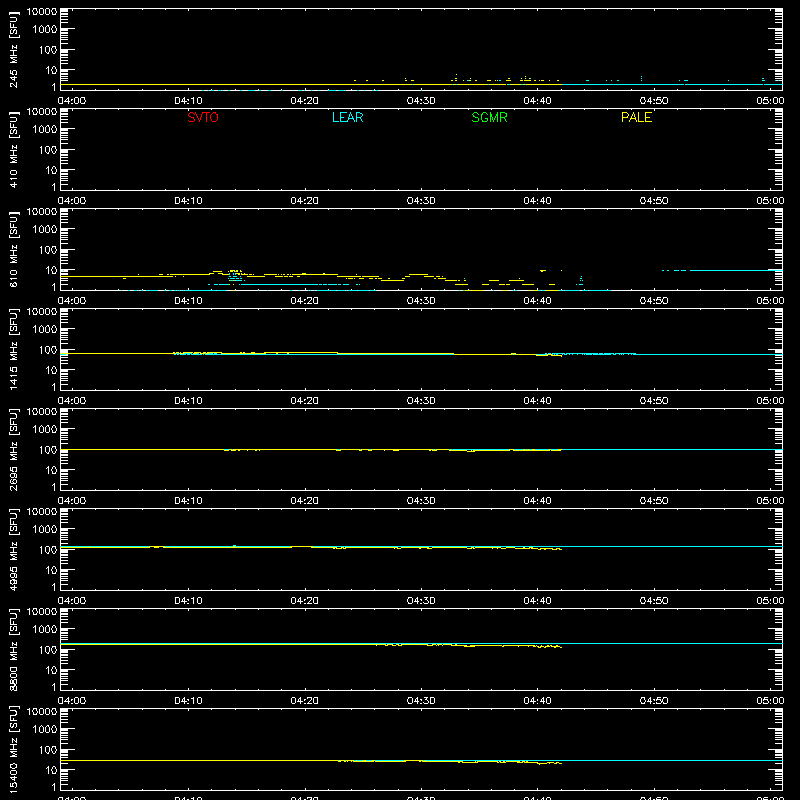Select the 2695 MHz [SFU] axis title
This screenshot has width=800, height=800.
(x=13, y=449)
